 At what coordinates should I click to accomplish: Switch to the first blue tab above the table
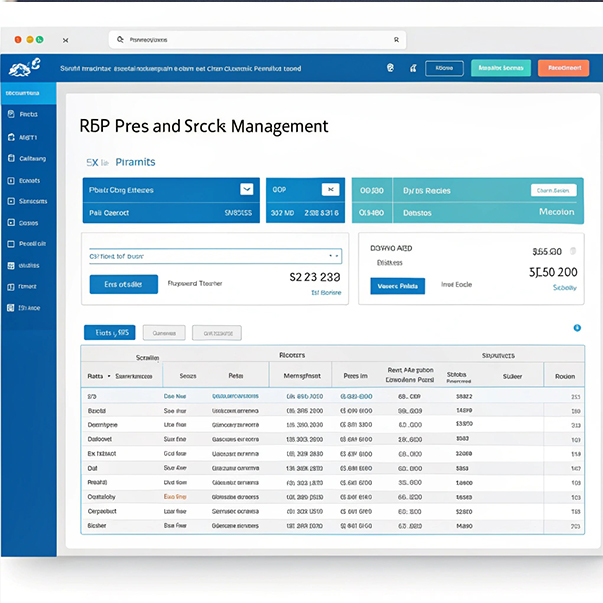point(110,333)
